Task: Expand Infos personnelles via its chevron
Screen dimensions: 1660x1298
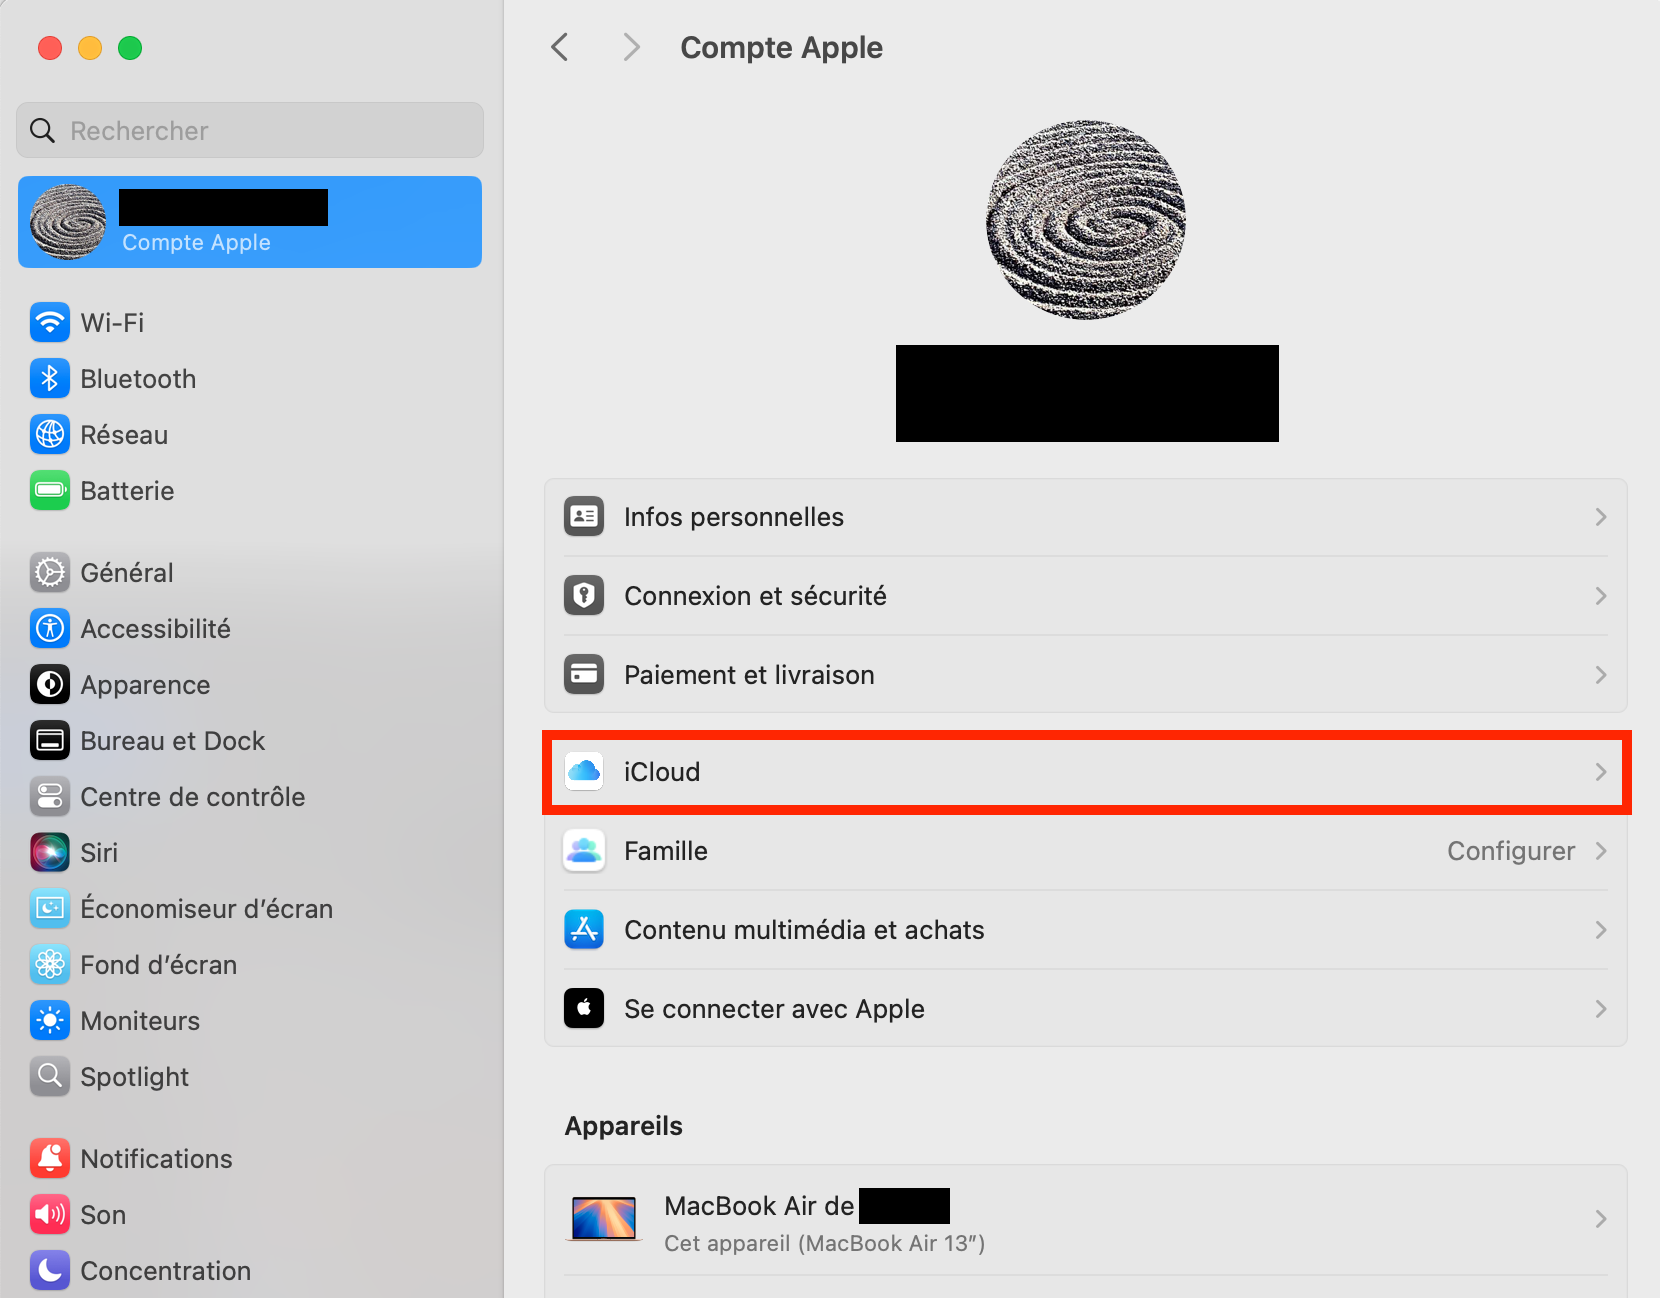Action: pos(1601,517)
